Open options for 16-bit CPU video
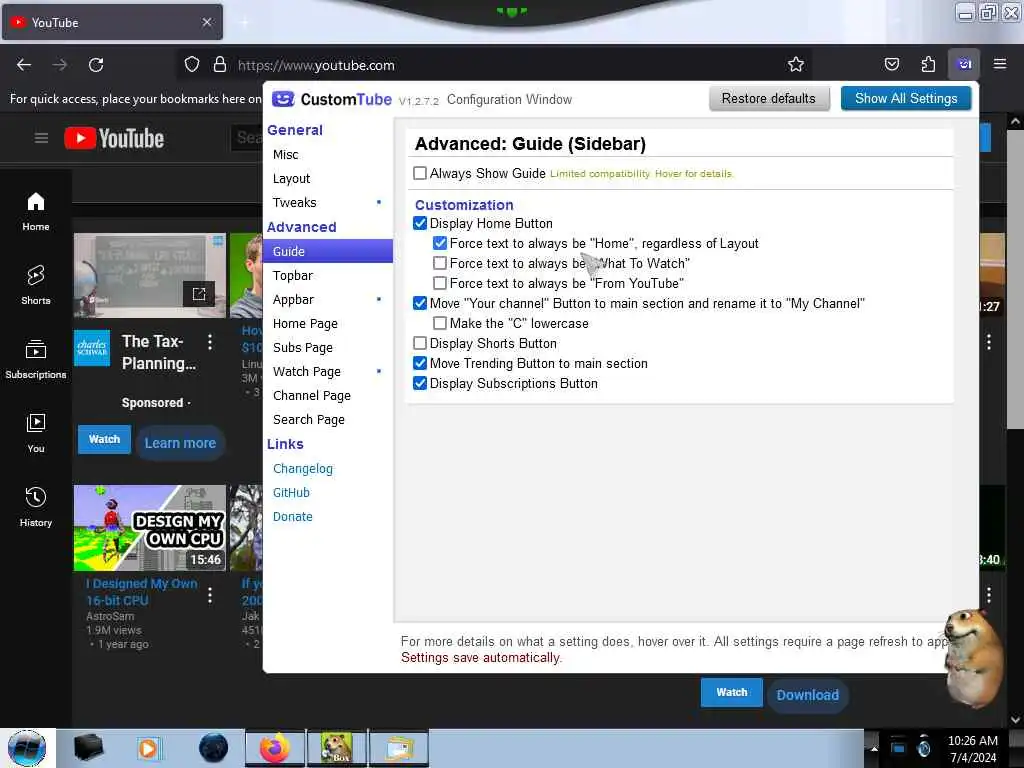1024x768 pixels. (x=210, y=595)
